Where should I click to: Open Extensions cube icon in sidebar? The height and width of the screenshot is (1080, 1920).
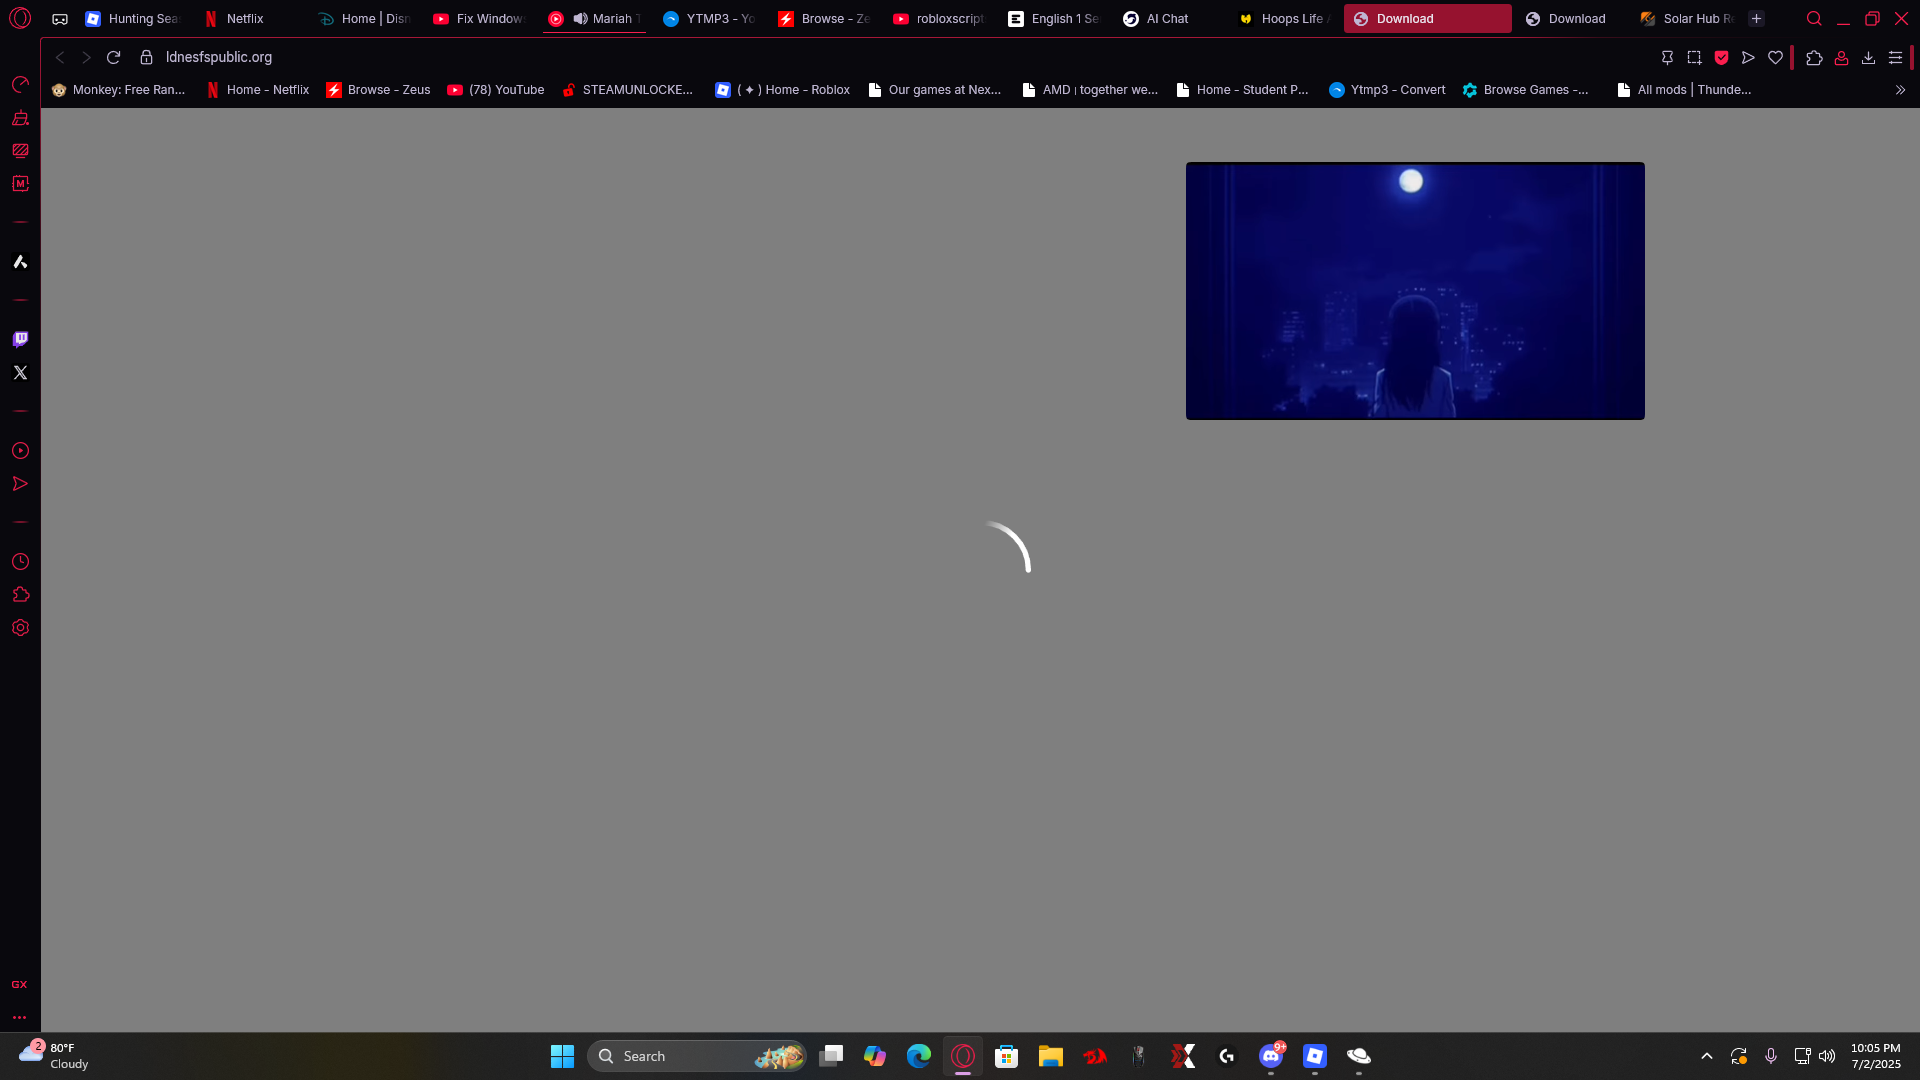tap(20, 595)
